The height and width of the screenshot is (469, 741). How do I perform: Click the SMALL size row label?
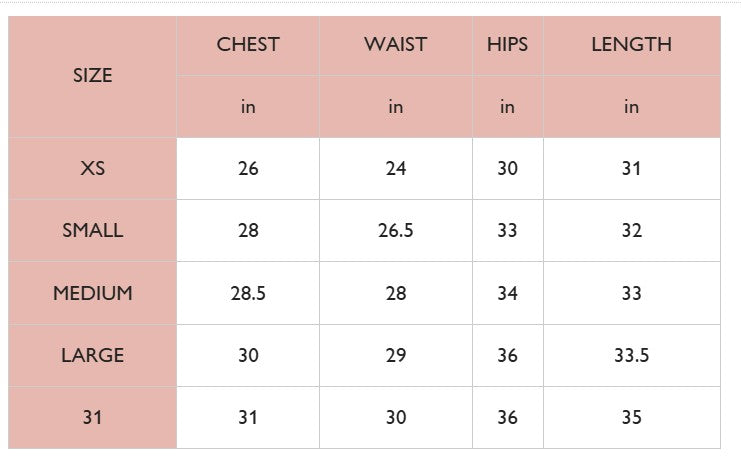tap(92, 230)
